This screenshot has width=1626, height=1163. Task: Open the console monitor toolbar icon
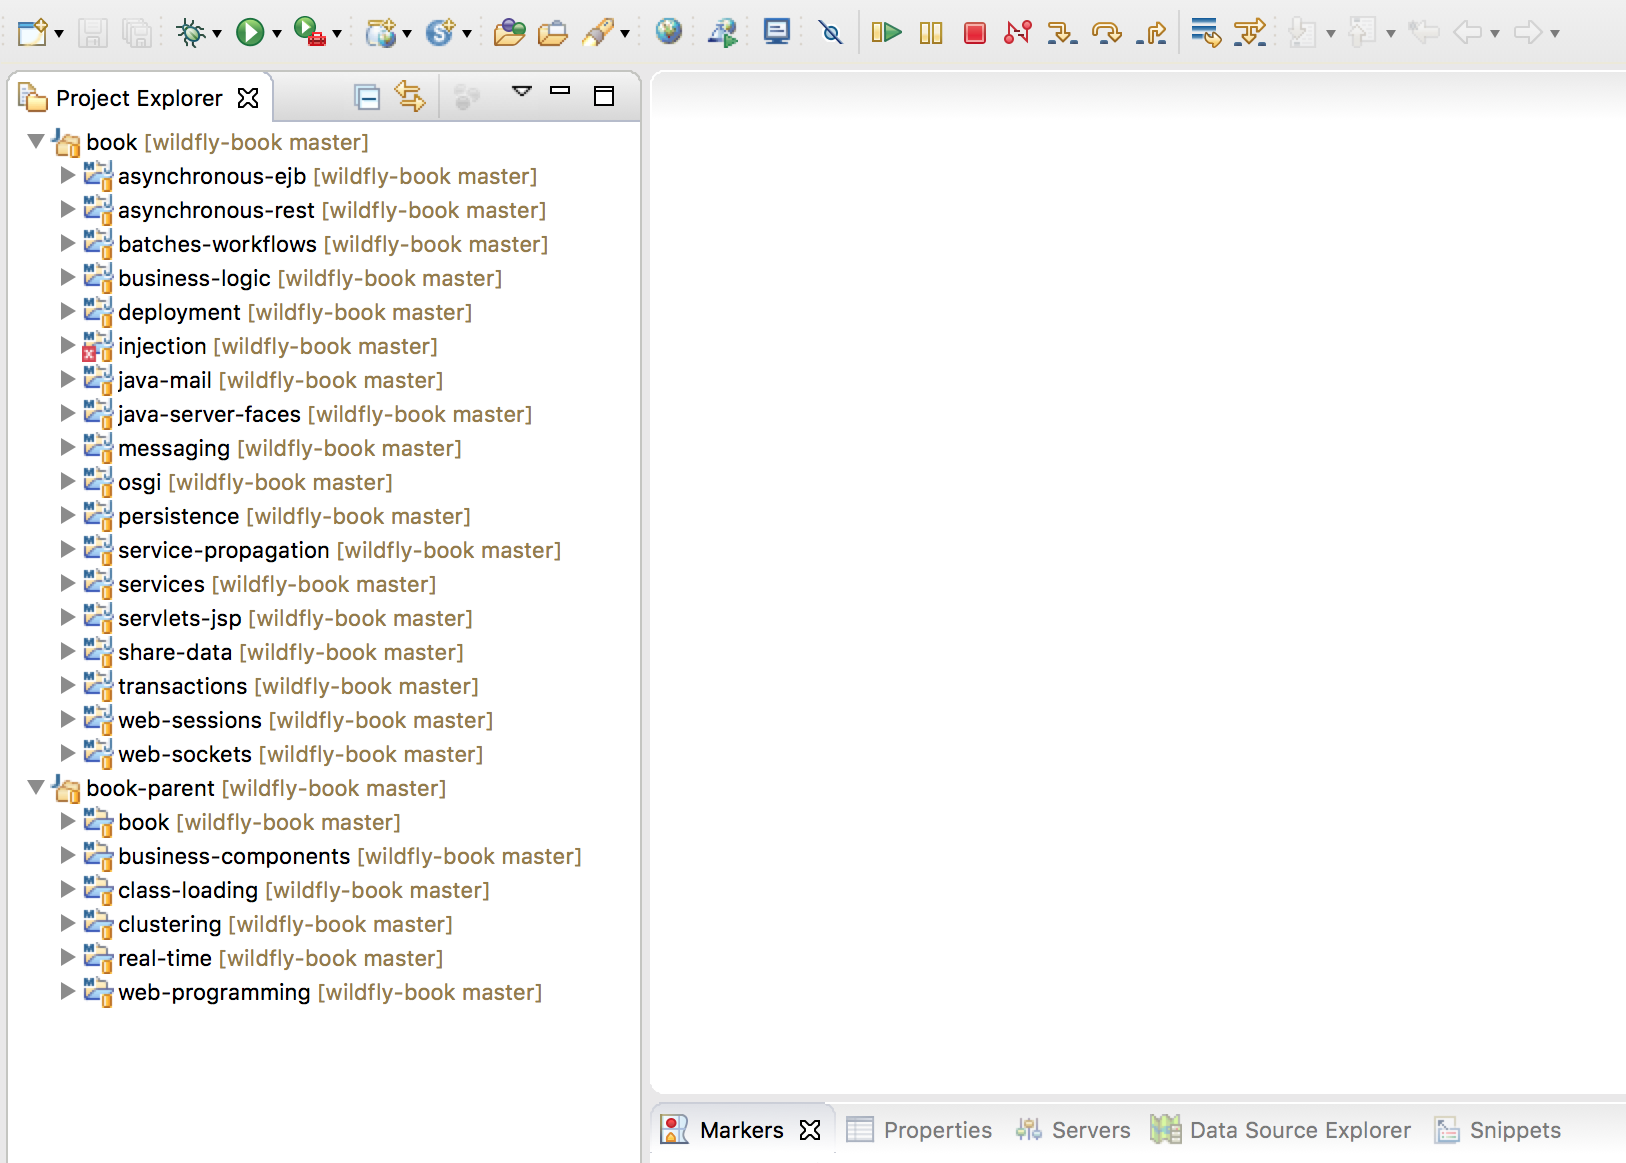[777, 32]
